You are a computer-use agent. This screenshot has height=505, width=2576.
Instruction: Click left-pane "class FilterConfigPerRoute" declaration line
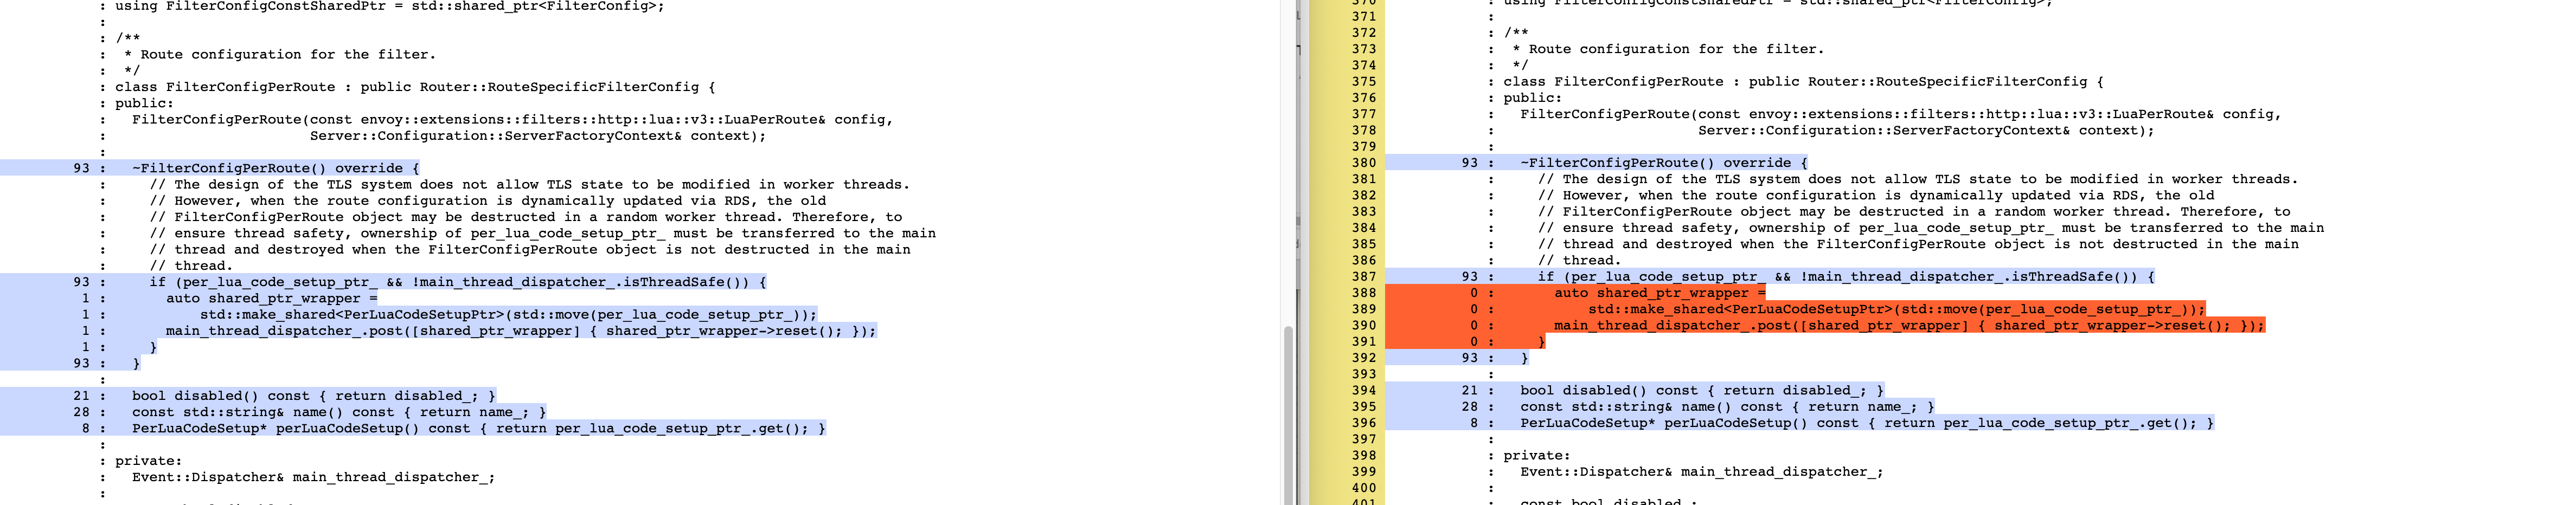click(x=415, y=87)
